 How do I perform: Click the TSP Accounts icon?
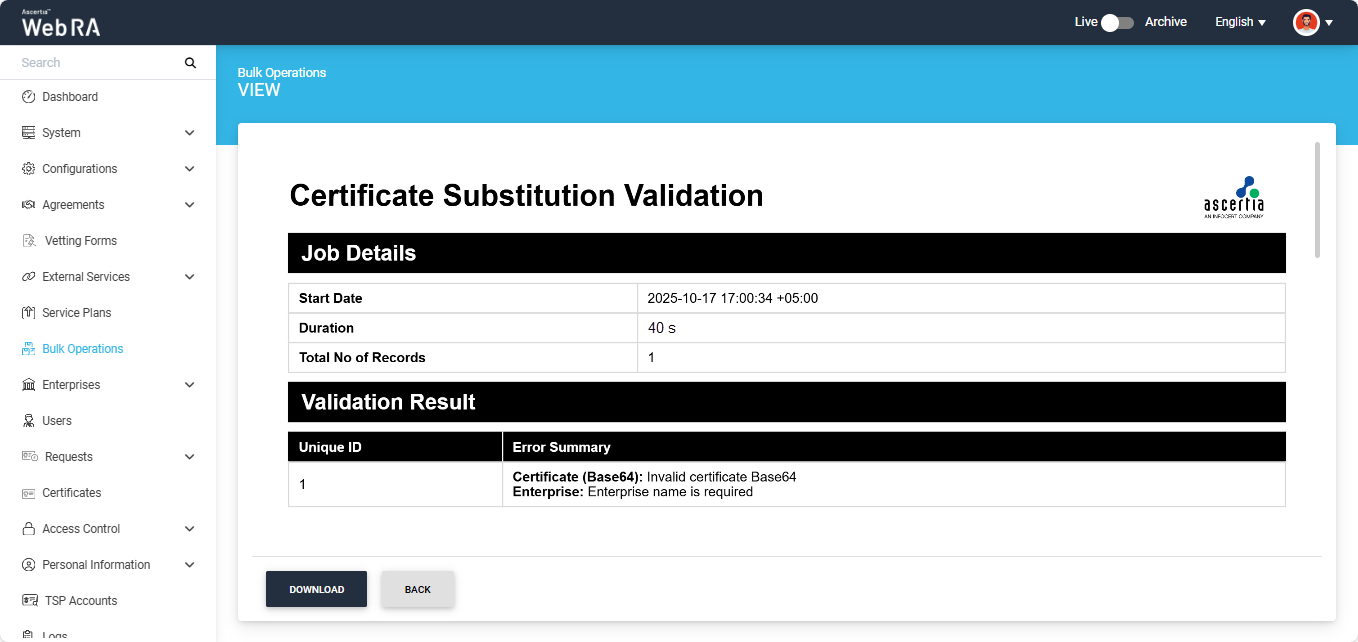click(30, 601)
